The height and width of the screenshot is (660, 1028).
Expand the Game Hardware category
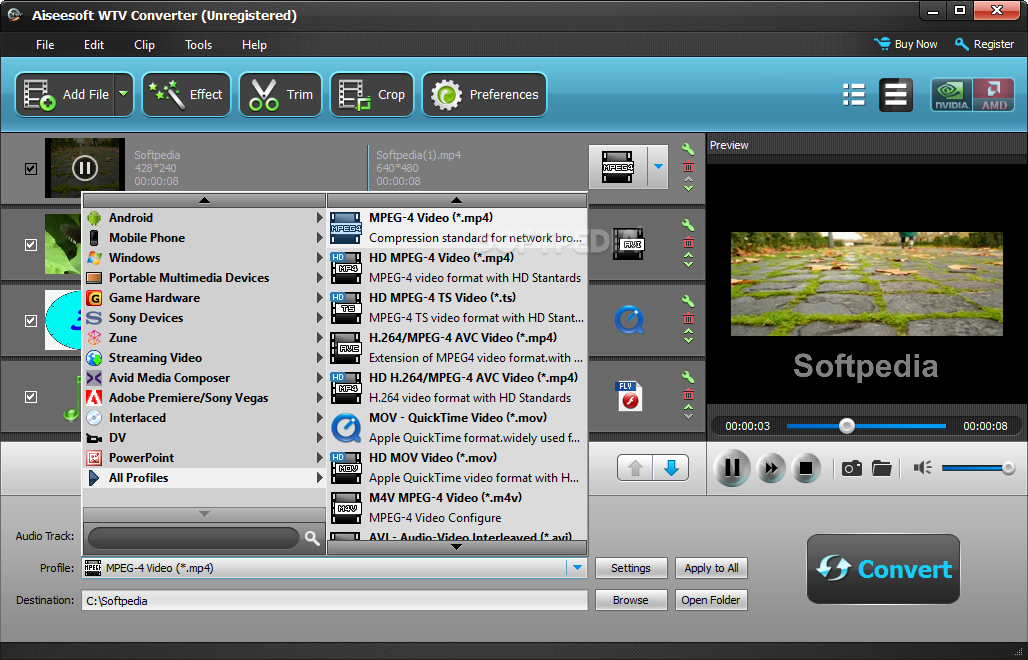[x=205, y=298]
